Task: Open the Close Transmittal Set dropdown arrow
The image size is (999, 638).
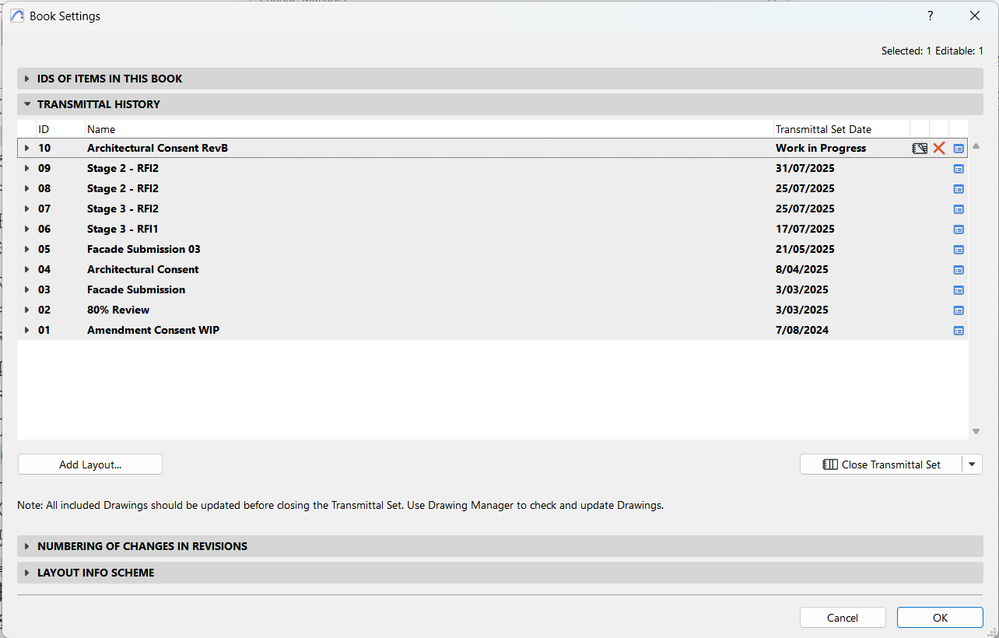Action: click(973, 464)
